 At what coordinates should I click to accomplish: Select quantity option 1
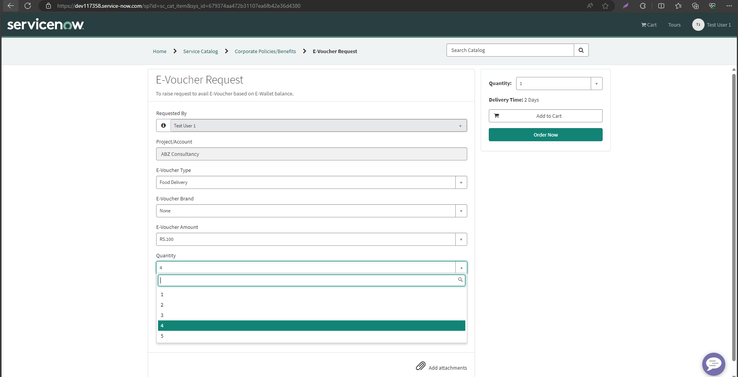[x=312, y=295]
